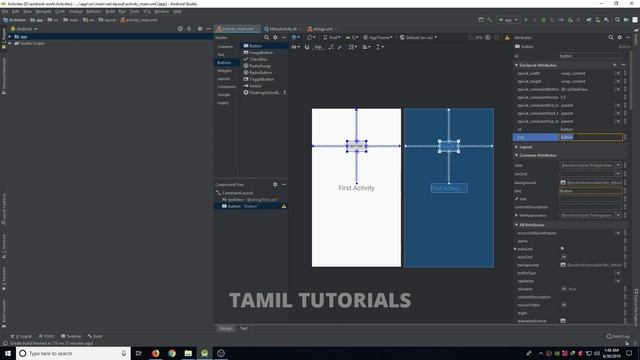This screenshot has width=640, height=360.
Task: Select RadioGroup in palette
Action: [x=264, y=66]
